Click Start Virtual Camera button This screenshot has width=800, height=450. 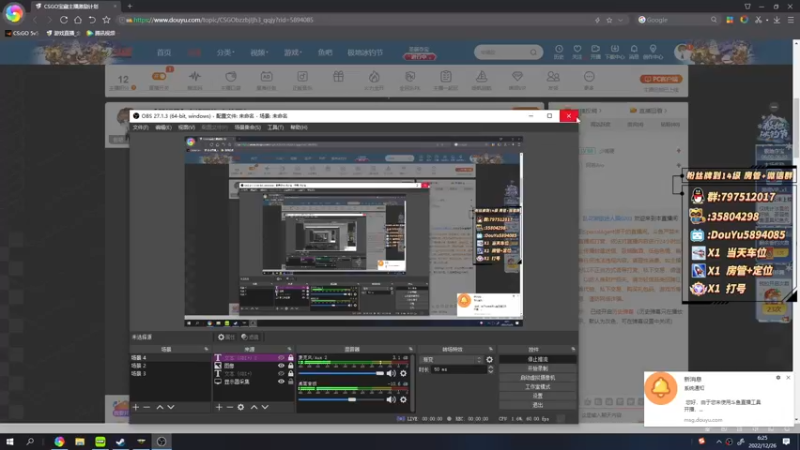coord(538,378)
